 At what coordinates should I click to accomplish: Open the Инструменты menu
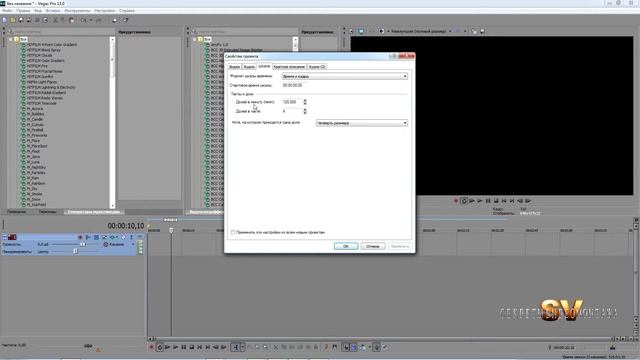coord(77,11)
